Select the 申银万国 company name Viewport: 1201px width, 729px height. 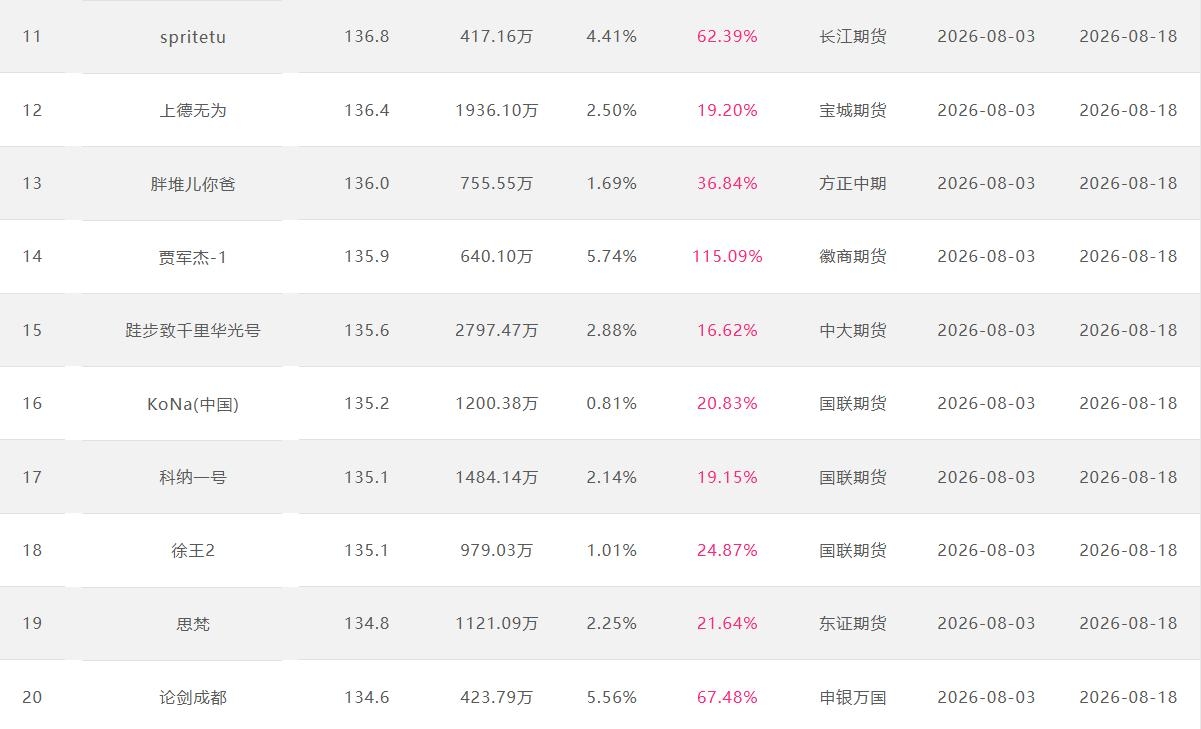coord(853,697)
